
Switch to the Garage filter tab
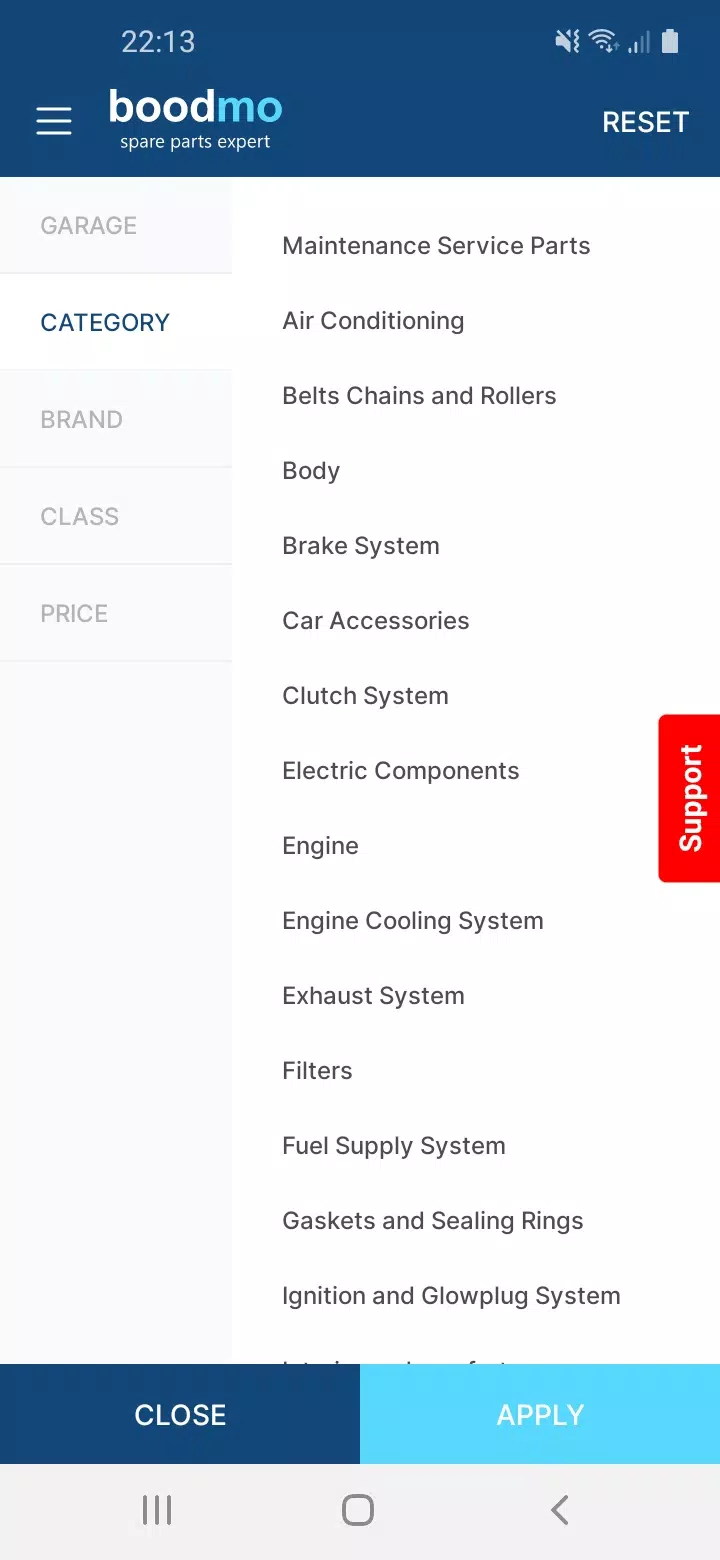(x=89, y=226)
